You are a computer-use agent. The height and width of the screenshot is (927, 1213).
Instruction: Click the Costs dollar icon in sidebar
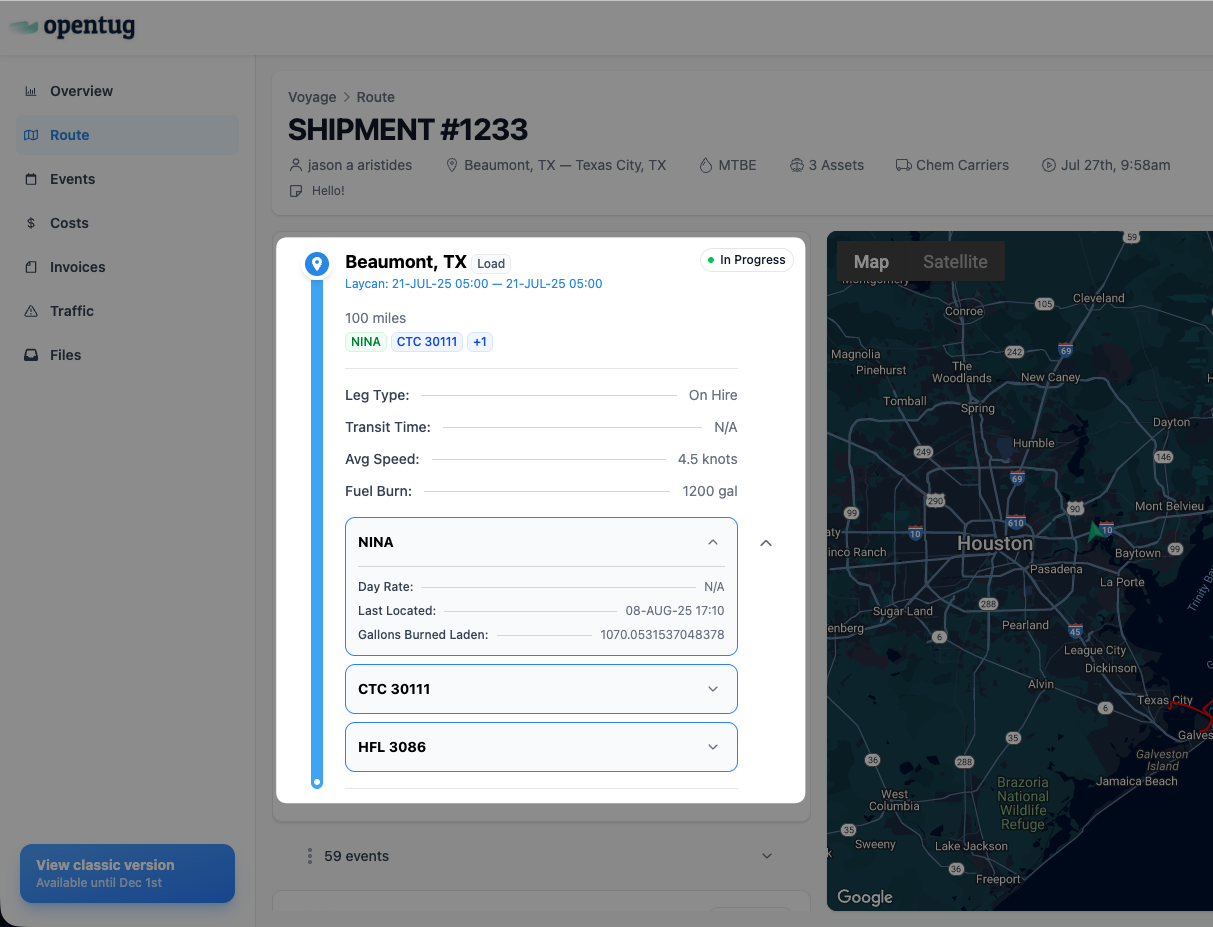31,223
